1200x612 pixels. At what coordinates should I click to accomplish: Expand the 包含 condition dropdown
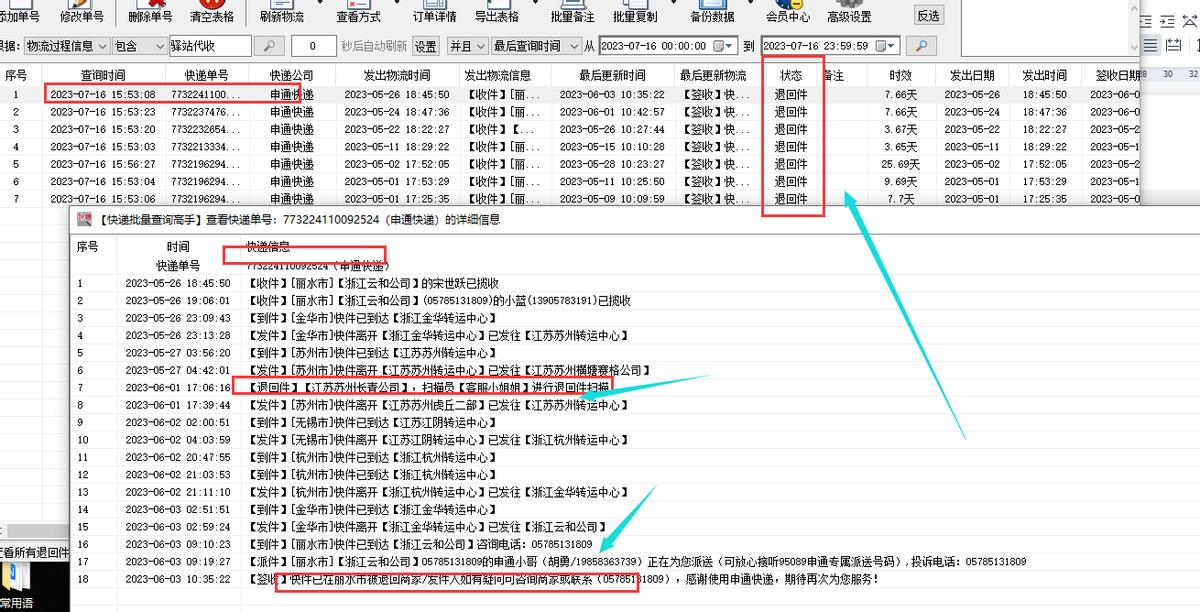click(x=137, y=45)
